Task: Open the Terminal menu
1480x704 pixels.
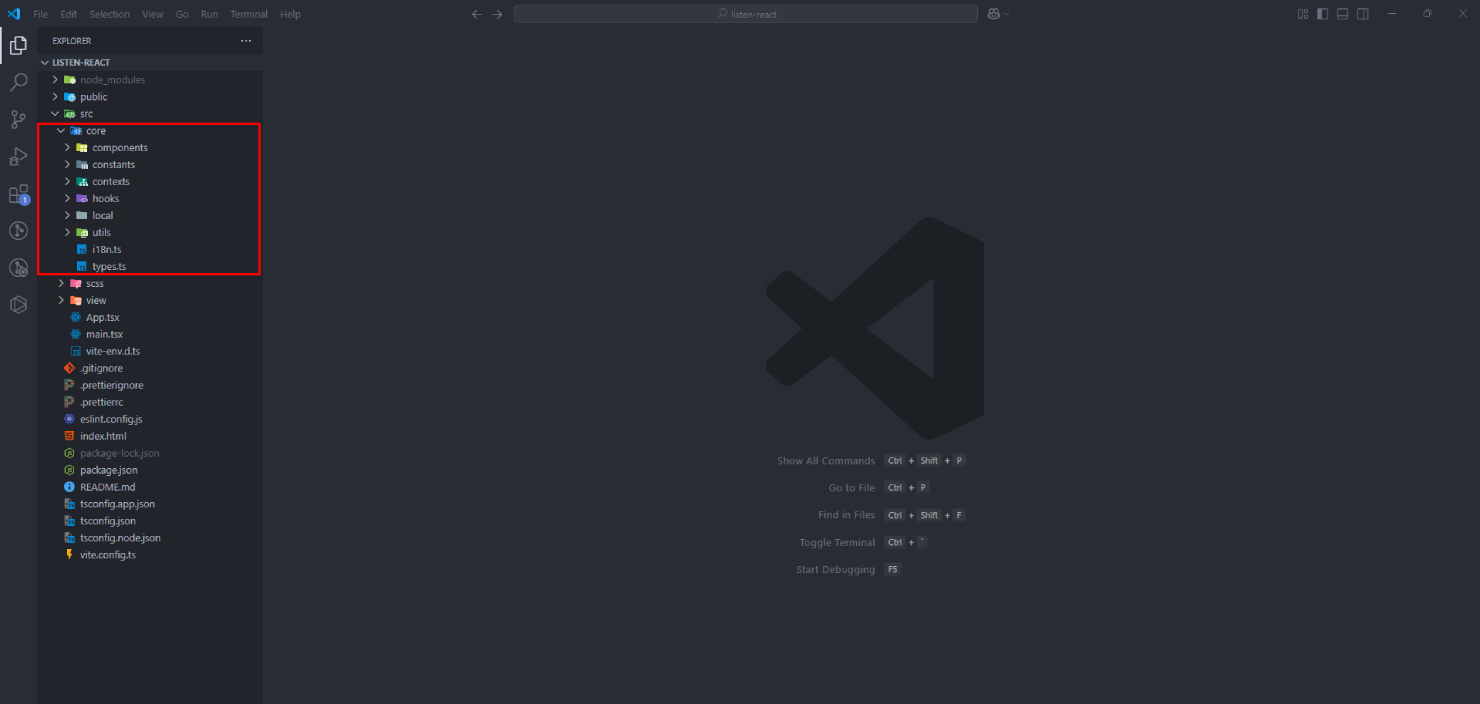Action: [248, 14]
